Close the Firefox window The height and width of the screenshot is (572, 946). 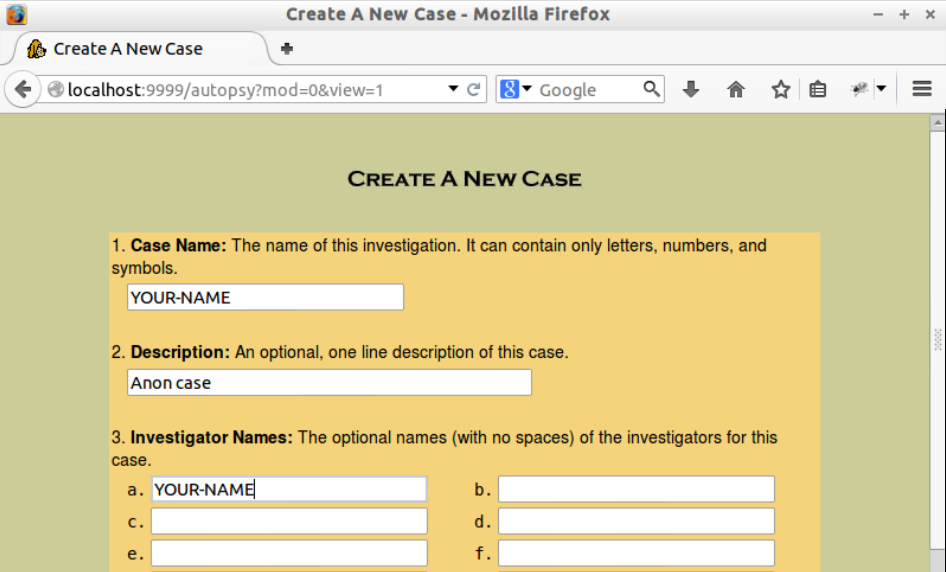(930, 14)
